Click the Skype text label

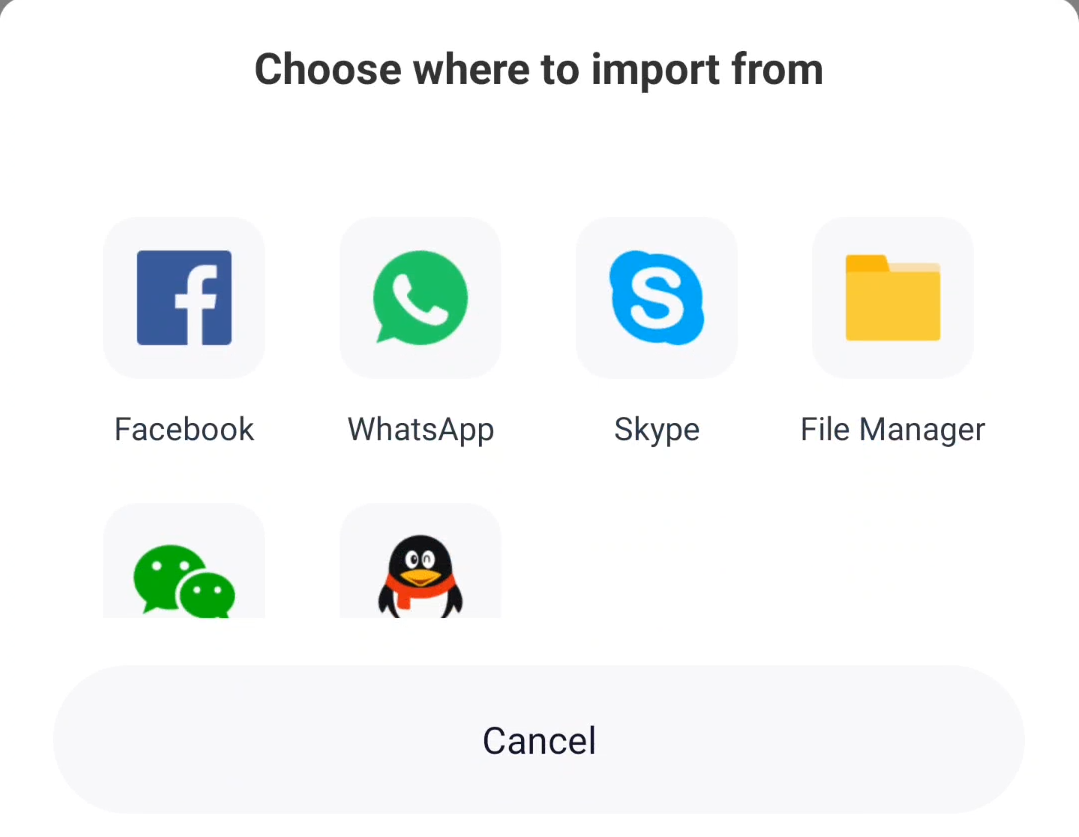pos(656,430)
